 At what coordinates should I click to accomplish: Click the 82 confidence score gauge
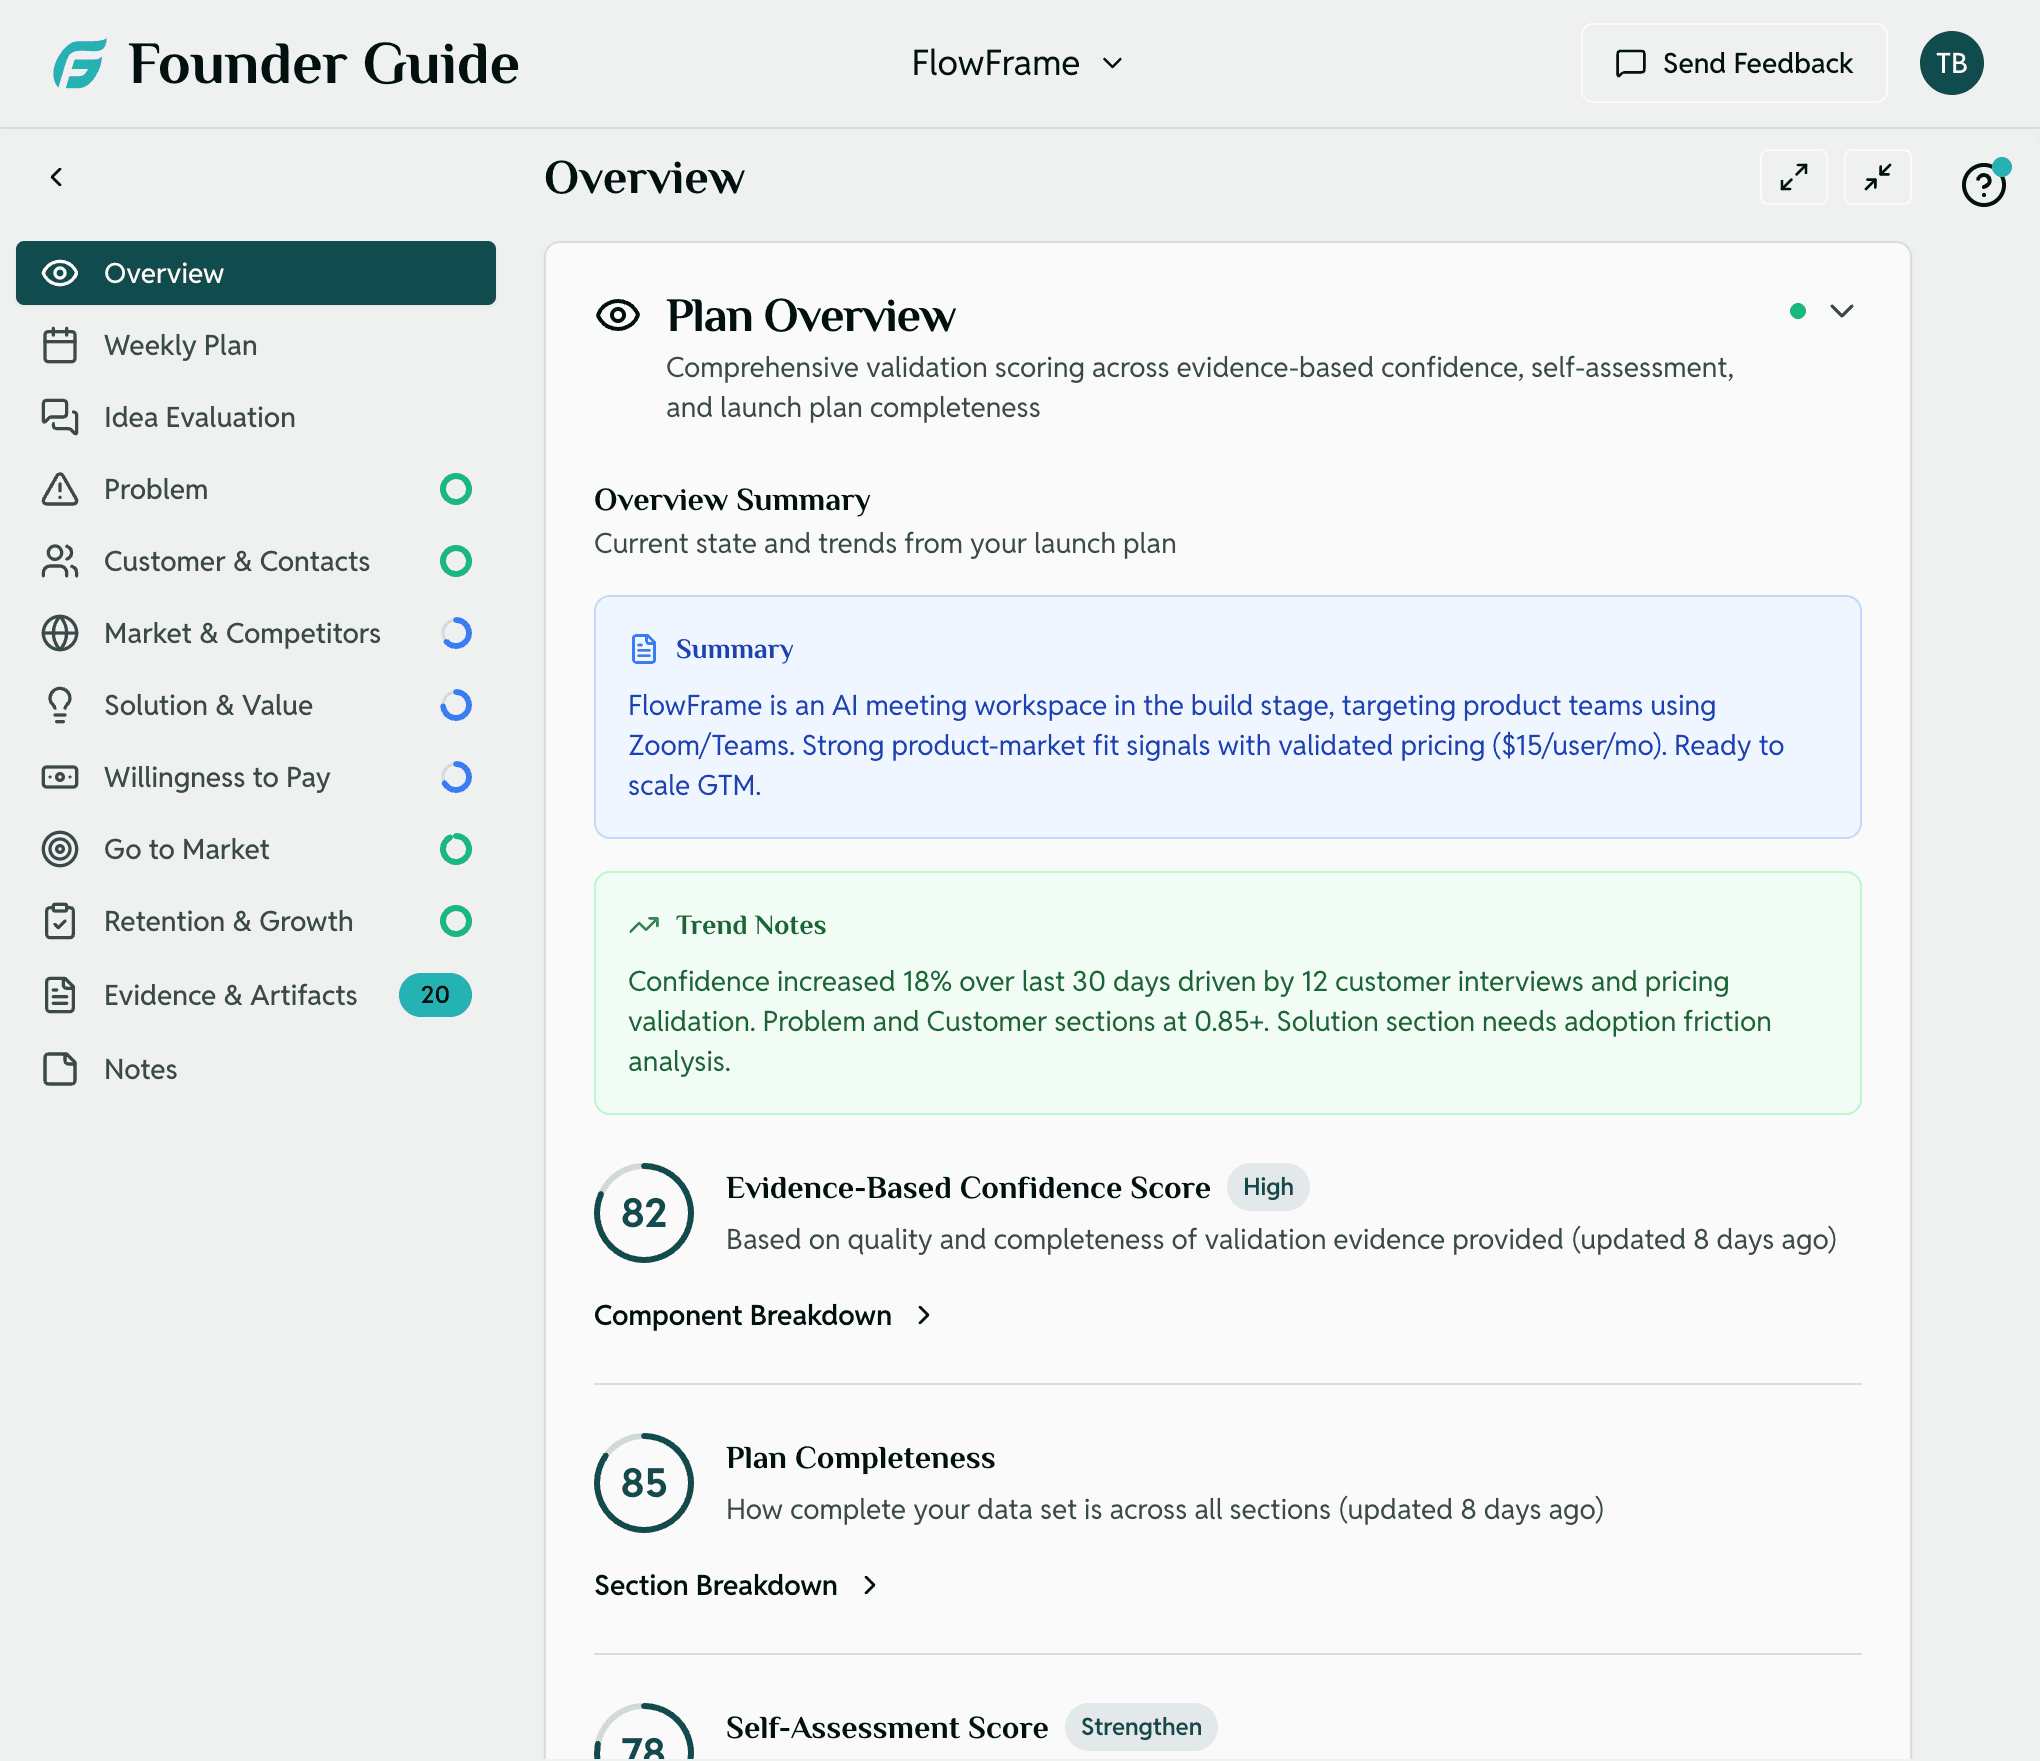pyautogui.click(x=643, y=1213)
